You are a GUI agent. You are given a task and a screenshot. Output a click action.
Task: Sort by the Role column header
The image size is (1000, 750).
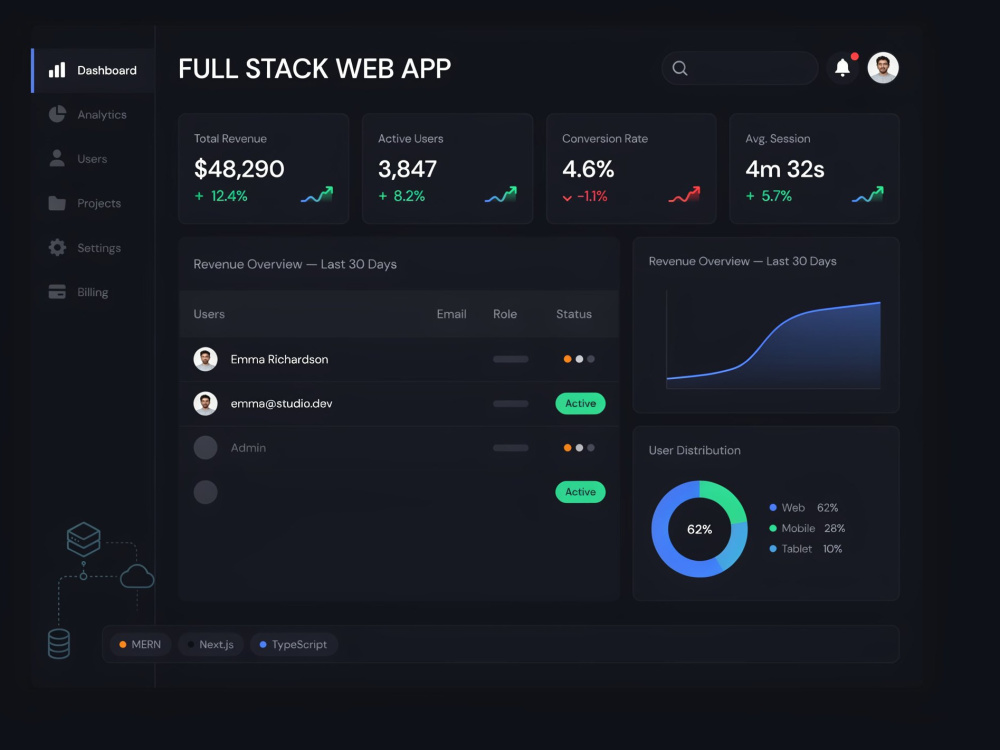505,314
